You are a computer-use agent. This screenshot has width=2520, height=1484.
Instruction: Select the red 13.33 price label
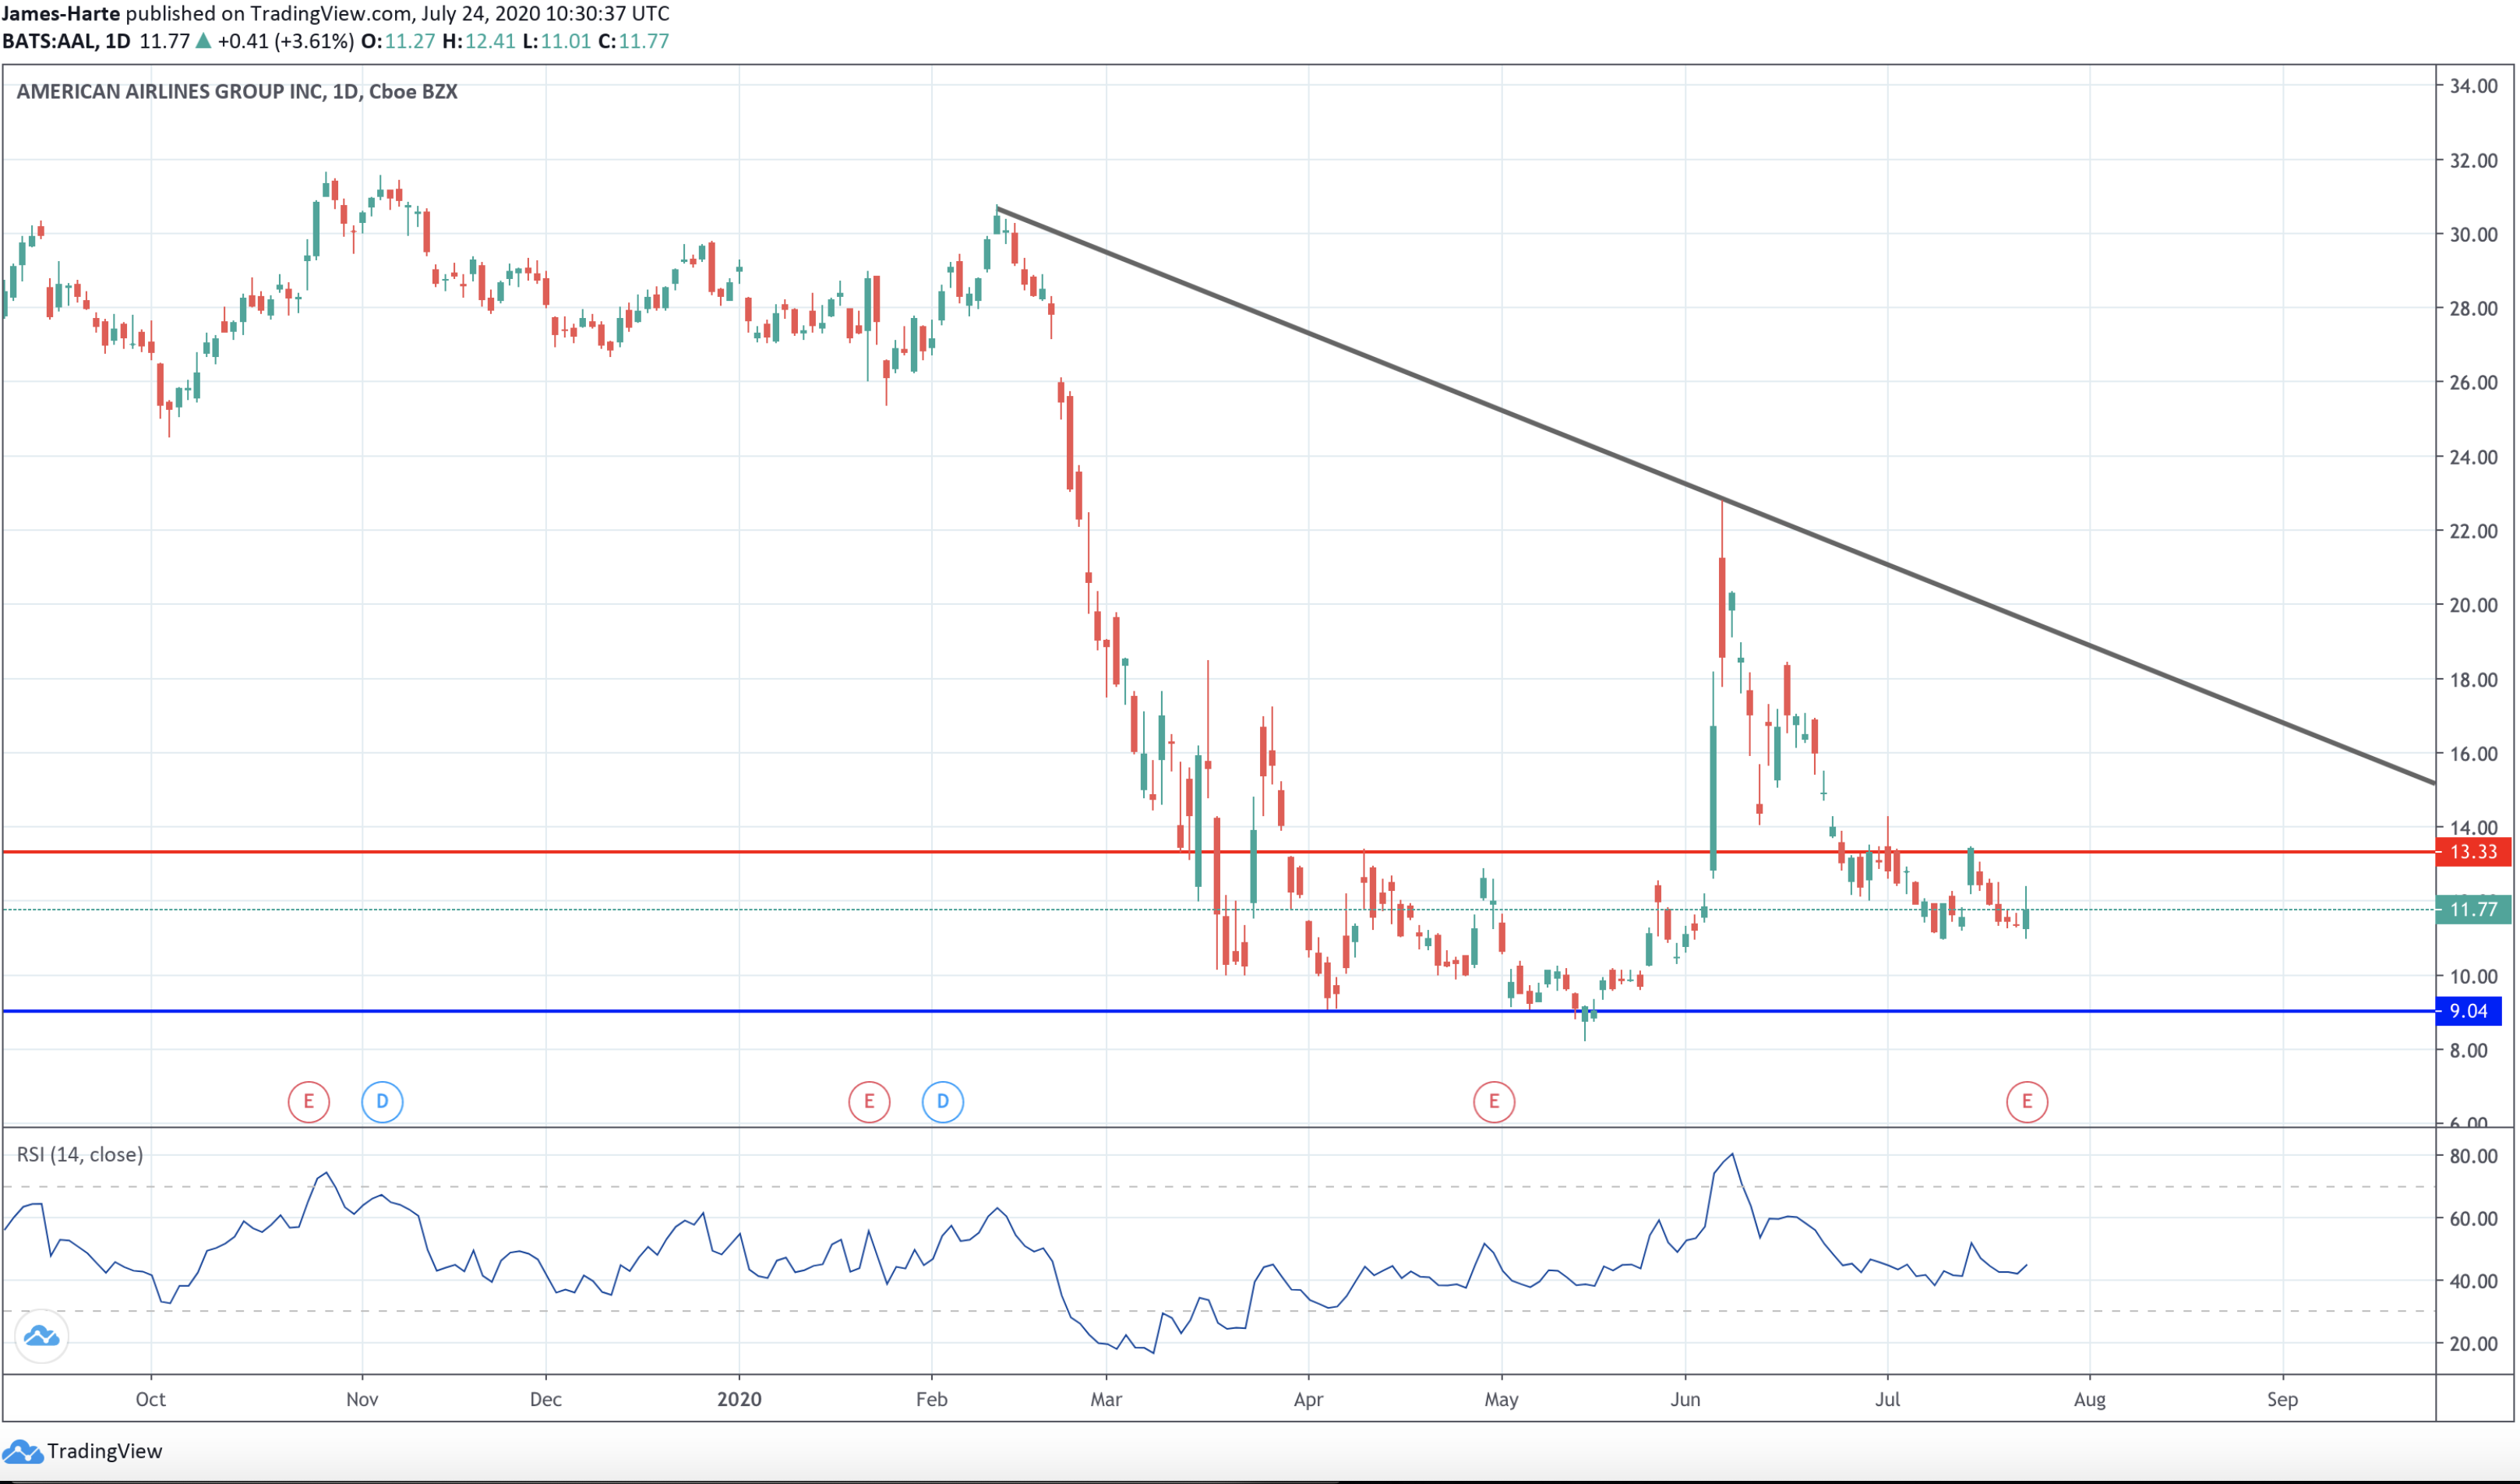2472,852
